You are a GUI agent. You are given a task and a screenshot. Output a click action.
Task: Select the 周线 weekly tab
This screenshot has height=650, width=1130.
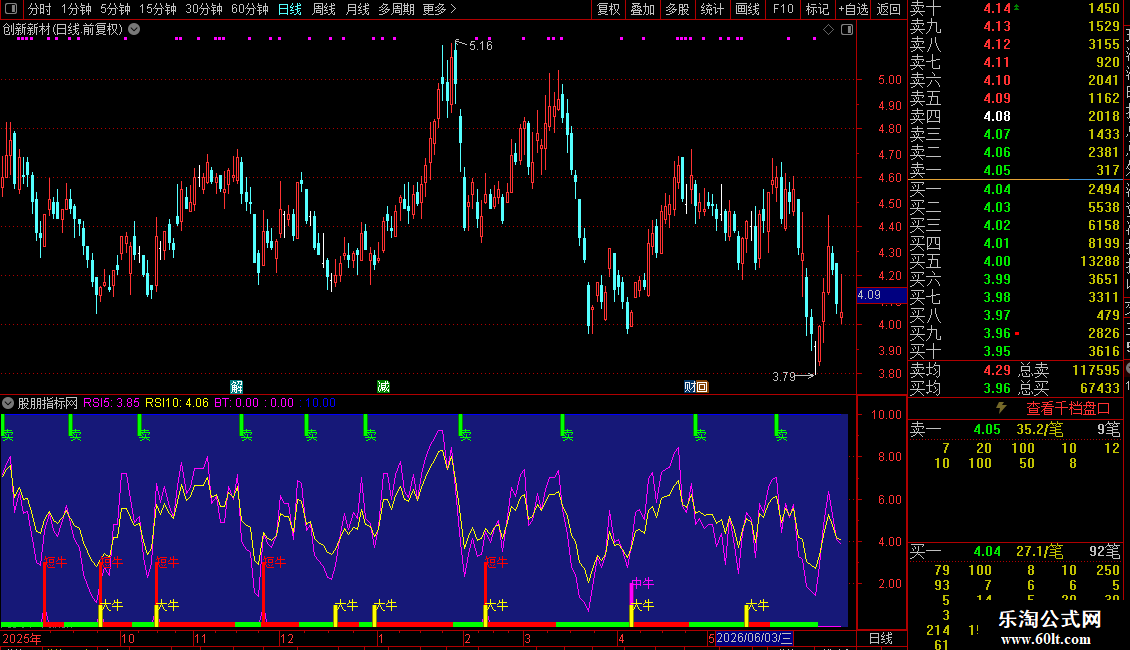324,9
